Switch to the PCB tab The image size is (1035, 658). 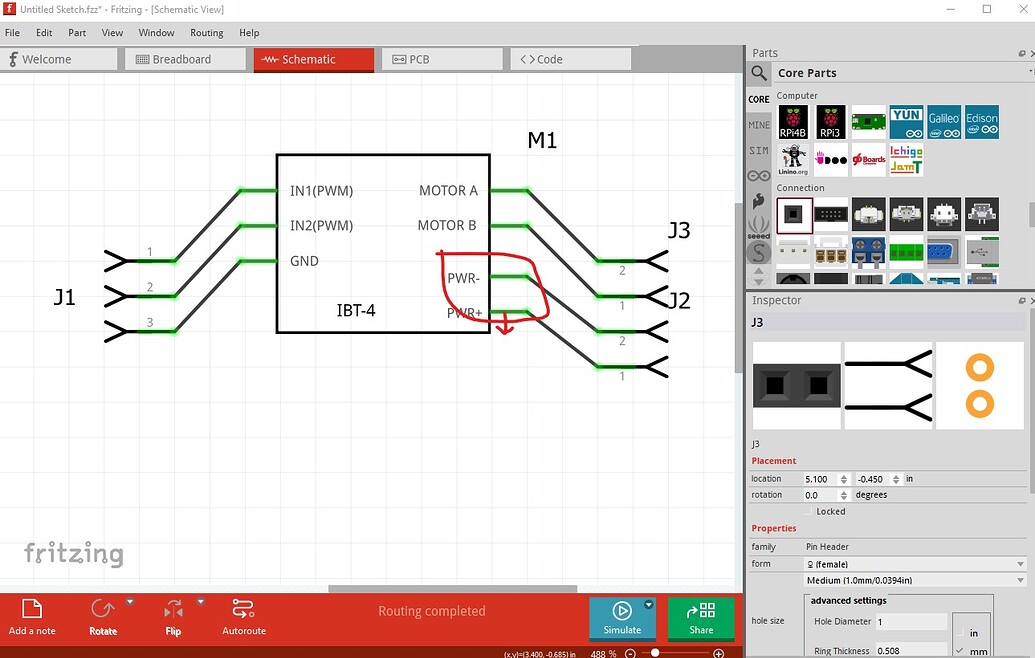442,59
